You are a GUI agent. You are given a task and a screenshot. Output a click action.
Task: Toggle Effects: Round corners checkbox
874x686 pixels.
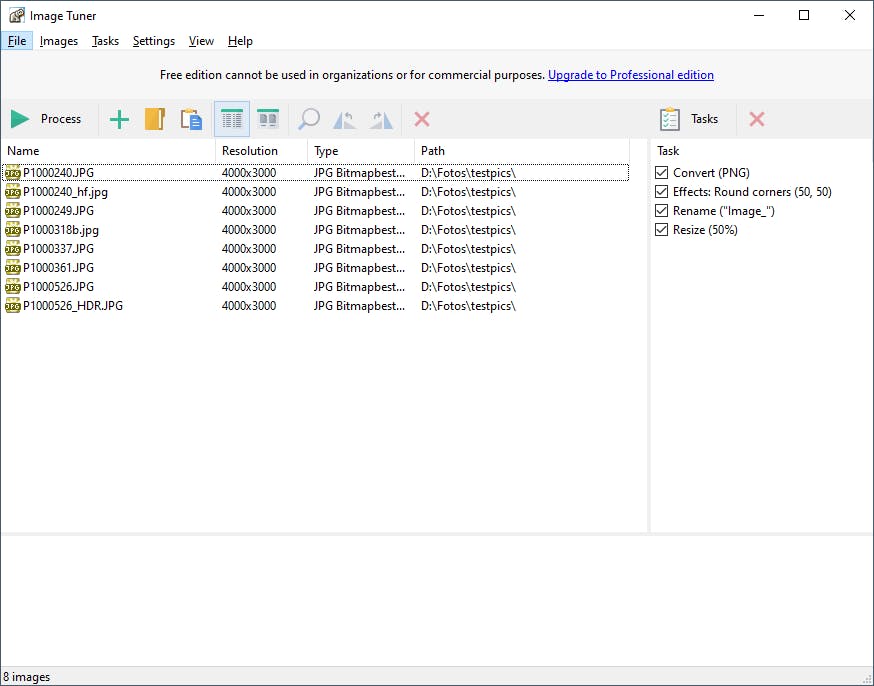coord(661,192)
